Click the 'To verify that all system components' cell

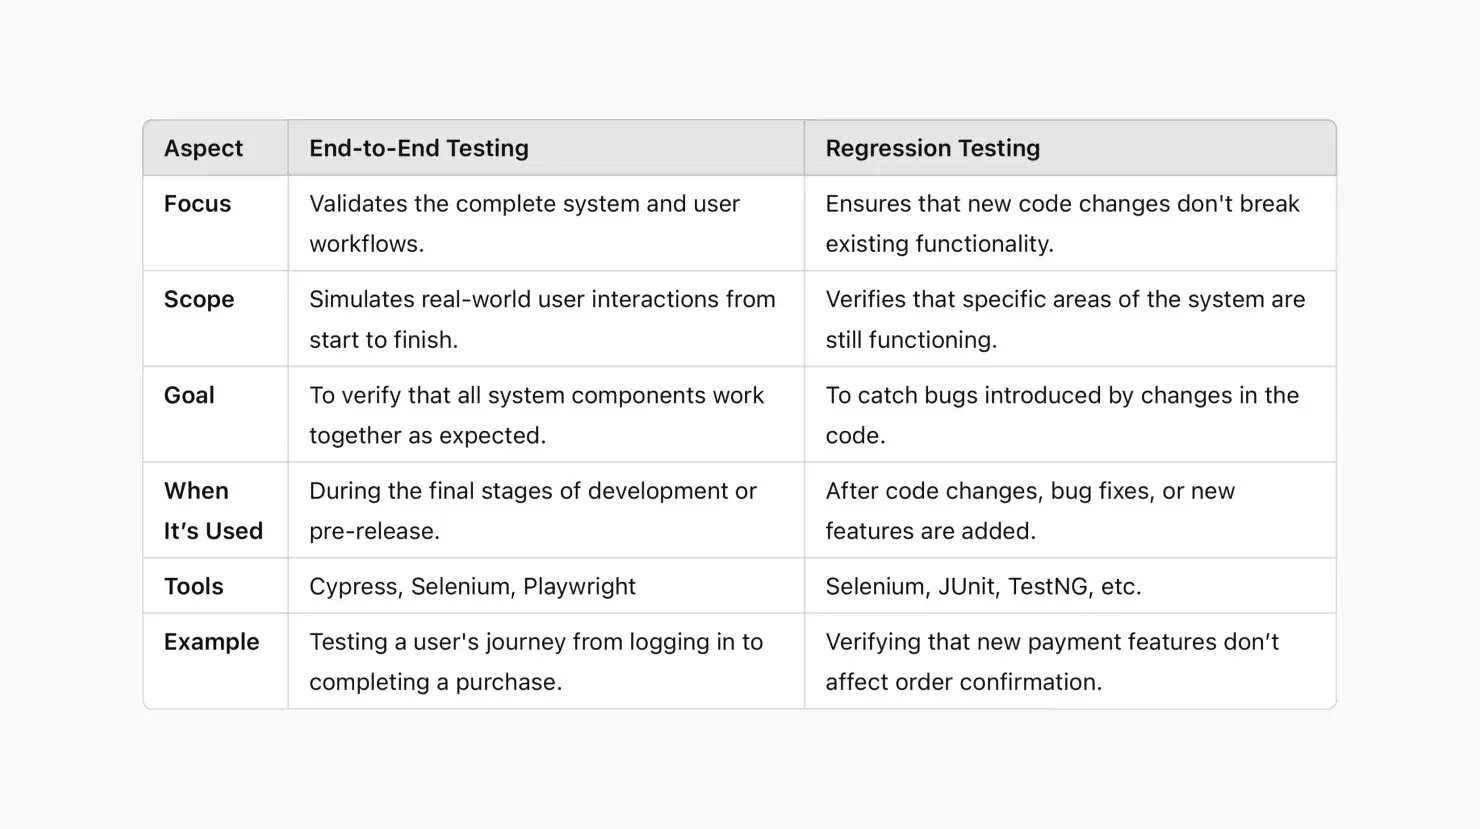tap(535, 415)
